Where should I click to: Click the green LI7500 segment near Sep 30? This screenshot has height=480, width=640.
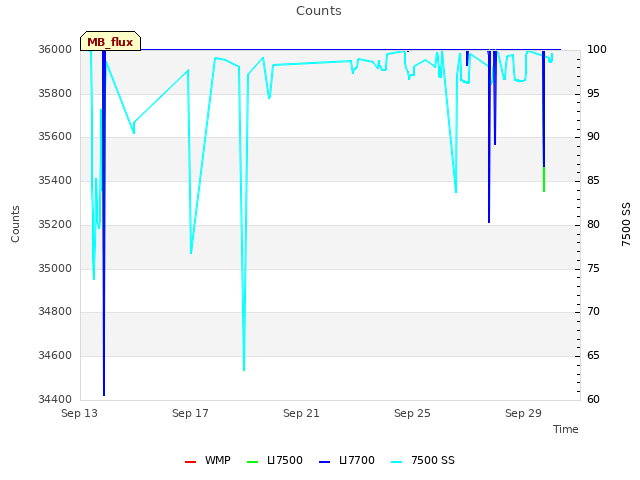click(x=544, y=179)
